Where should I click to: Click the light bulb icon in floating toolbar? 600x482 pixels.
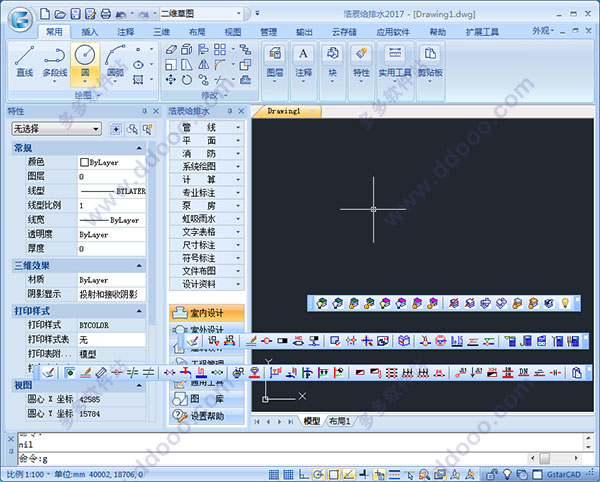pos(565,303)
